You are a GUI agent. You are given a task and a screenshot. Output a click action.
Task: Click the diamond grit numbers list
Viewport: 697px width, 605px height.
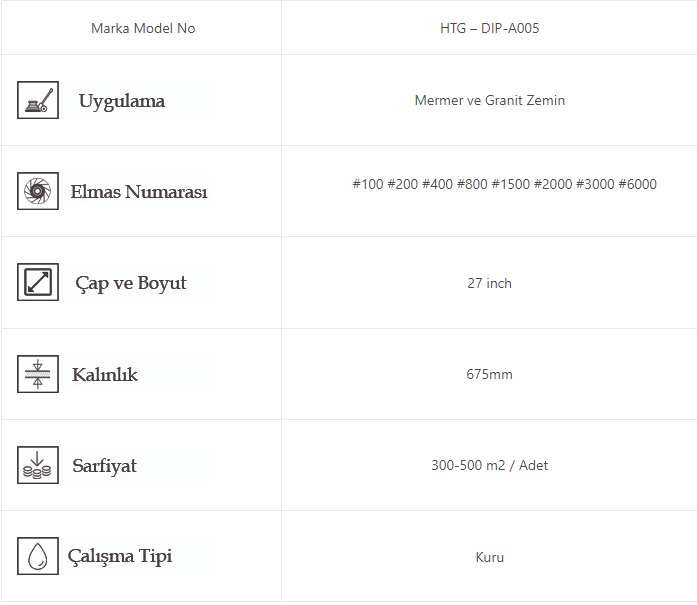point(504,184)
